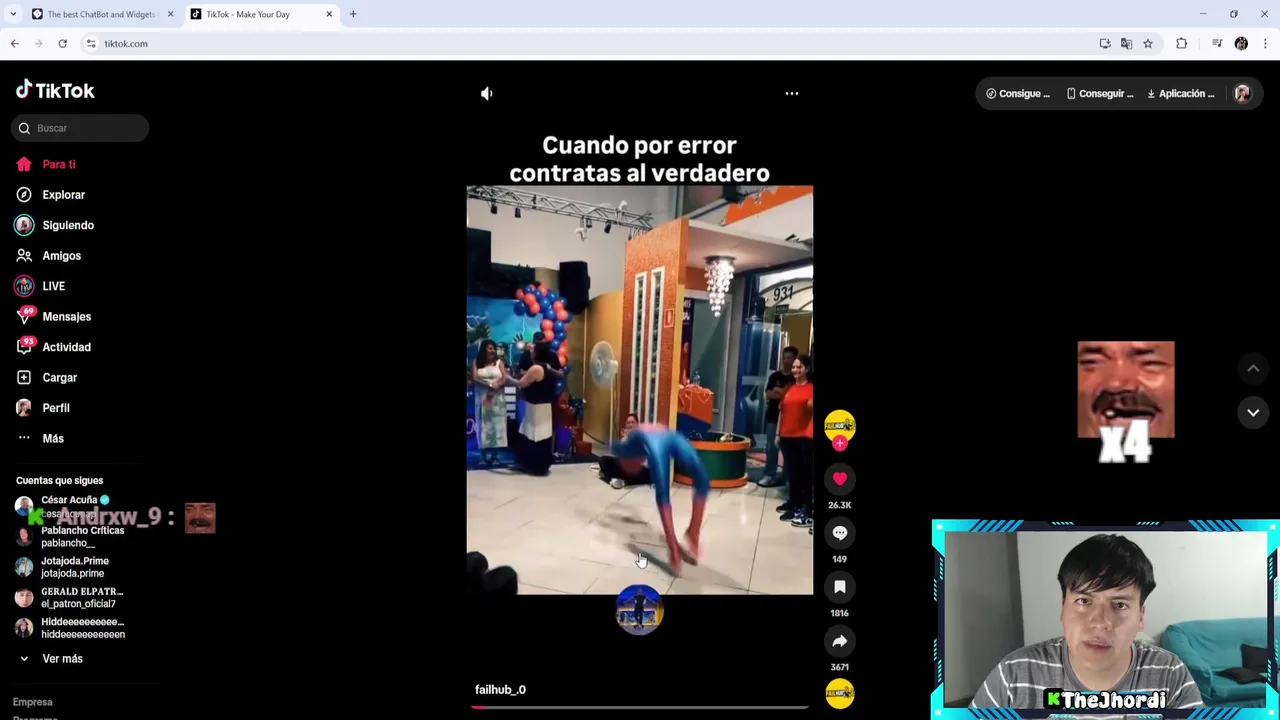The height and width of the screenshot is (720, 1280).
Task: Open the sound disc icon at bottom right
Action: 840,693
